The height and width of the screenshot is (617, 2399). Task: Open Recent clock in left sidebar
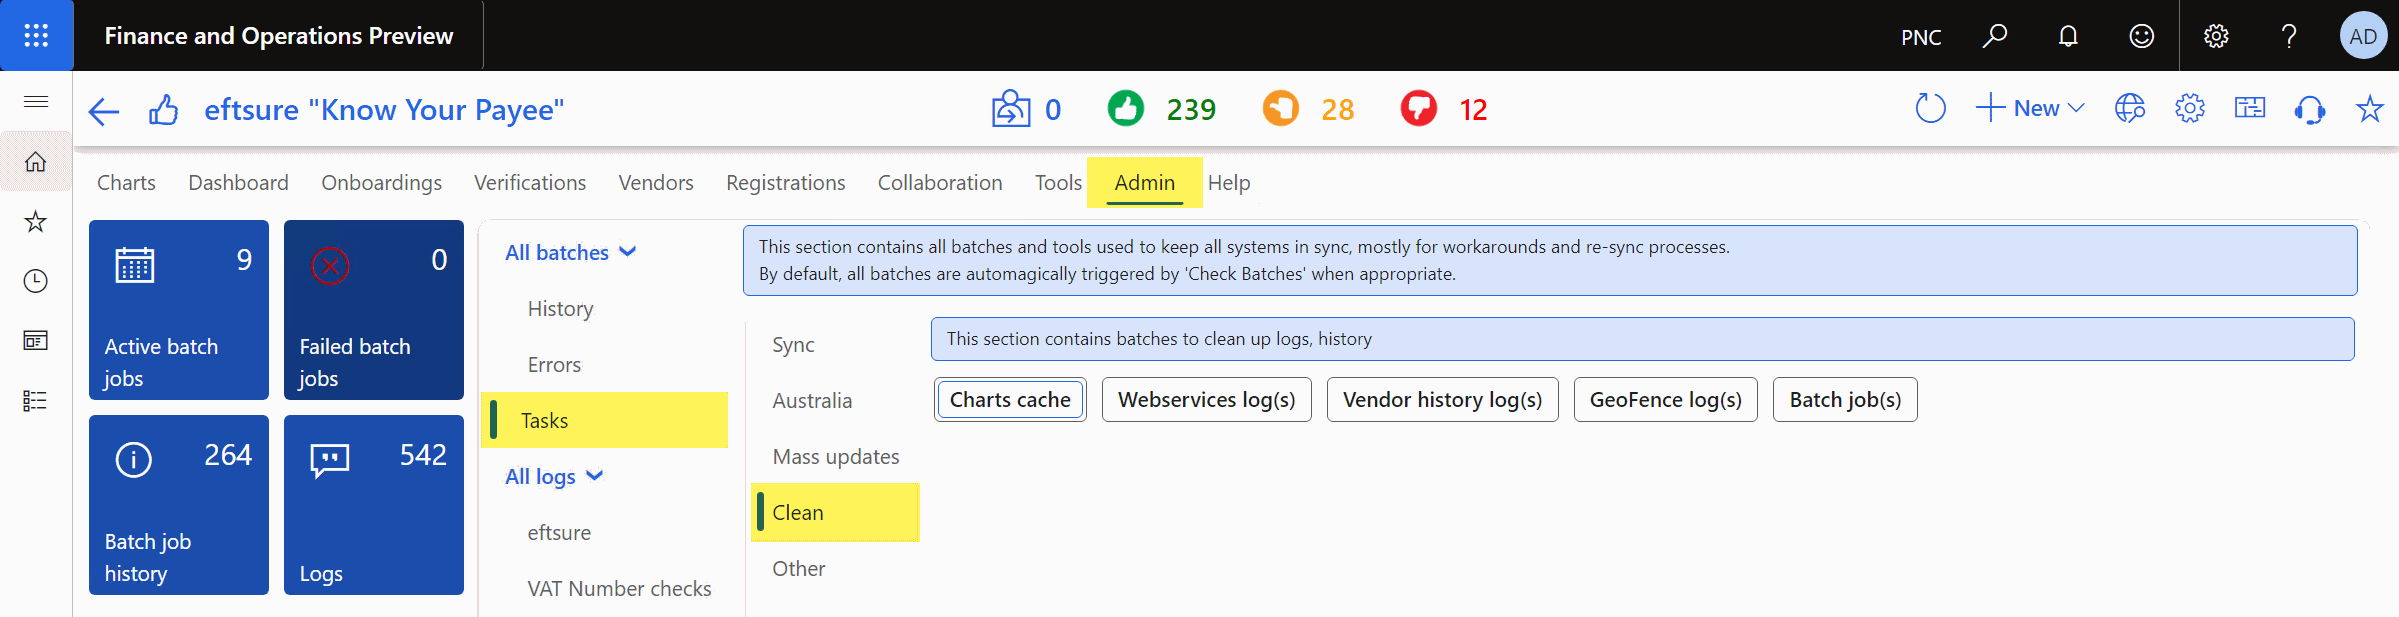click(36, 281)
